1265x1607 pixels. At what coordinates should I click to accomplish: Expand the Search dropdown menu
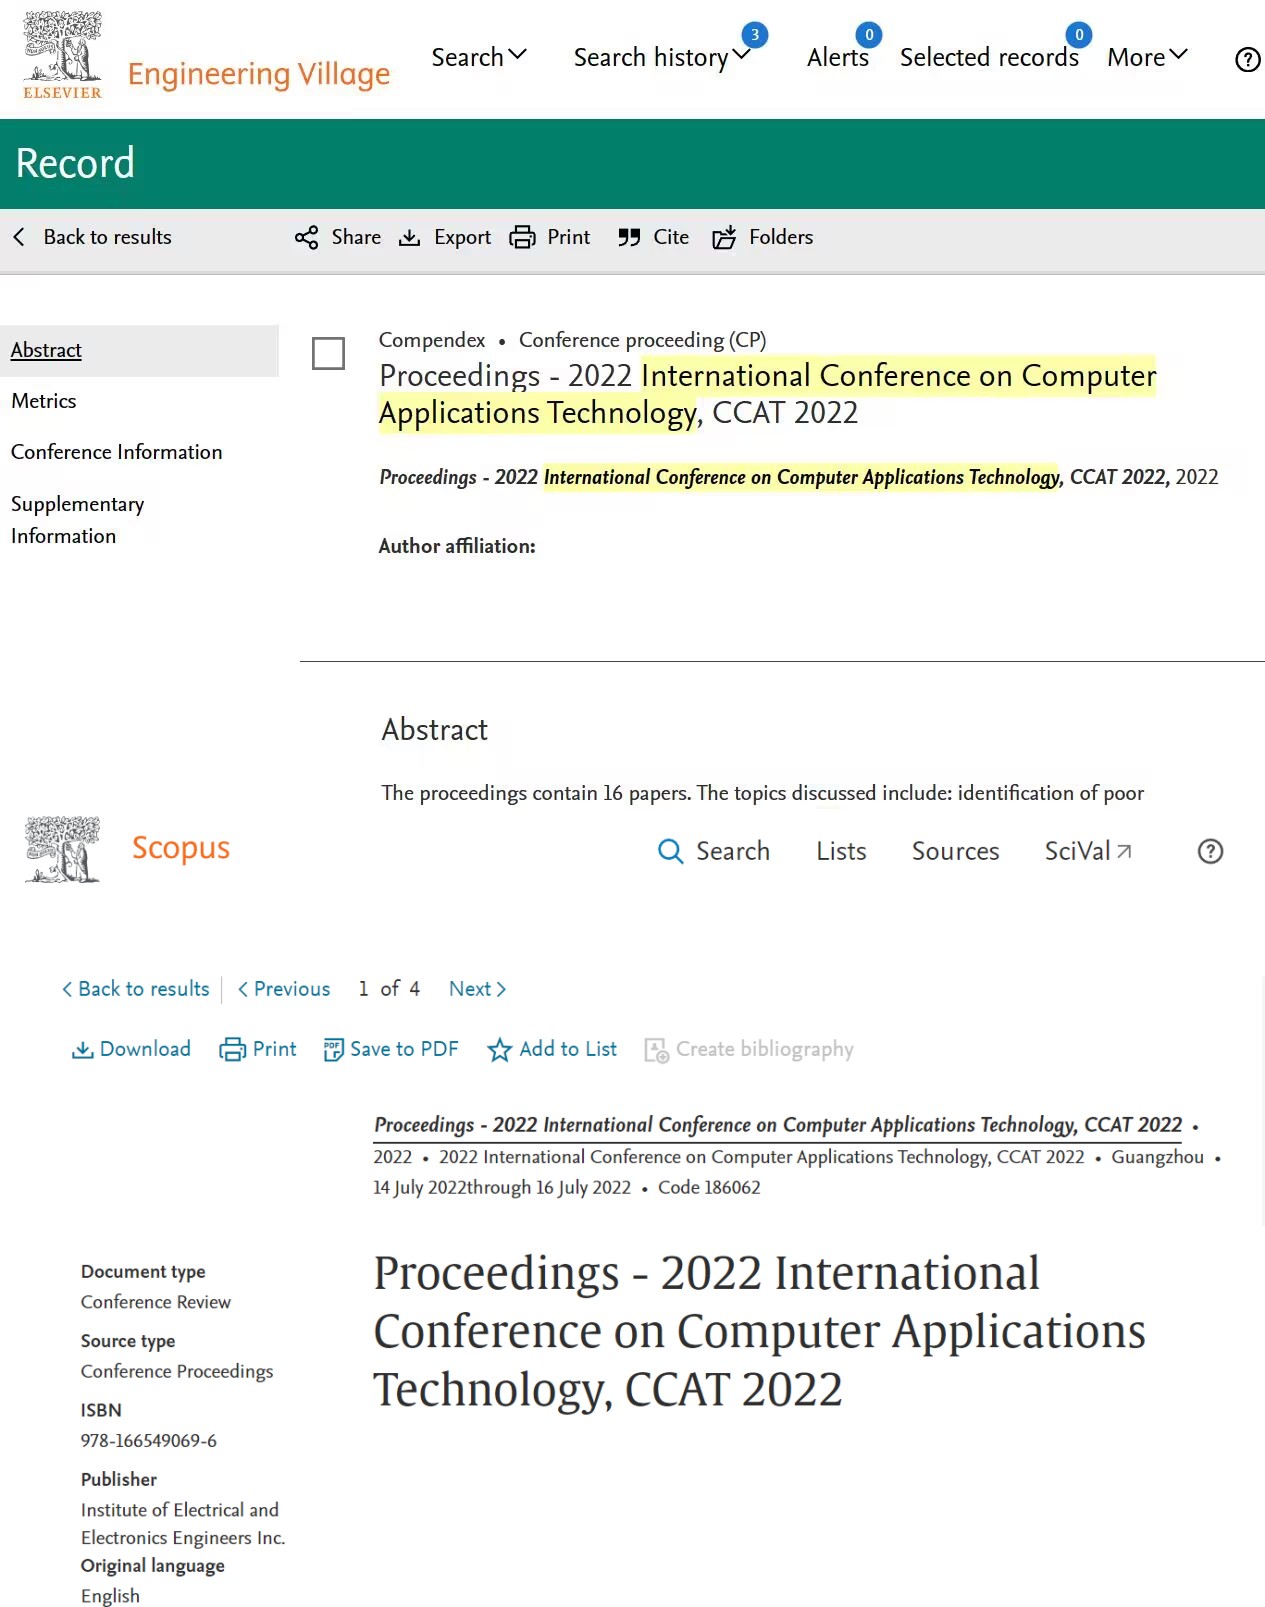click(479, 57)
